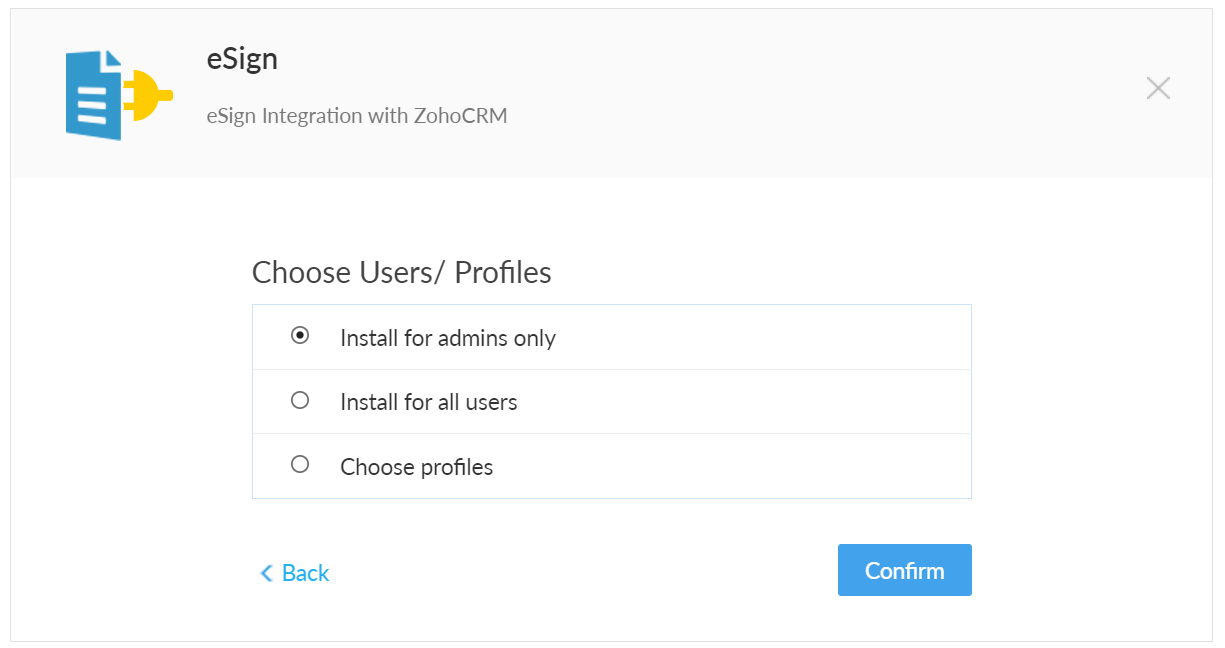Close the eSign installation dialog

click(1158, 88)
